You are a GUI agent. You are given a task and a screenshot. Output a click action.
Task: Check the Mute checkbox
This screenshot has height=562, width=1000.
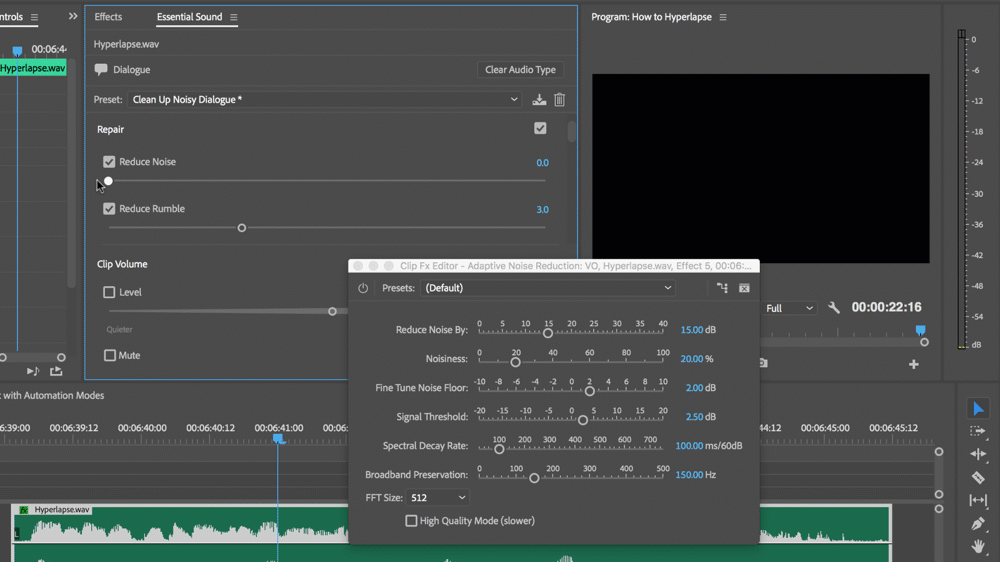pyautogui.click(x=109, y=355)
